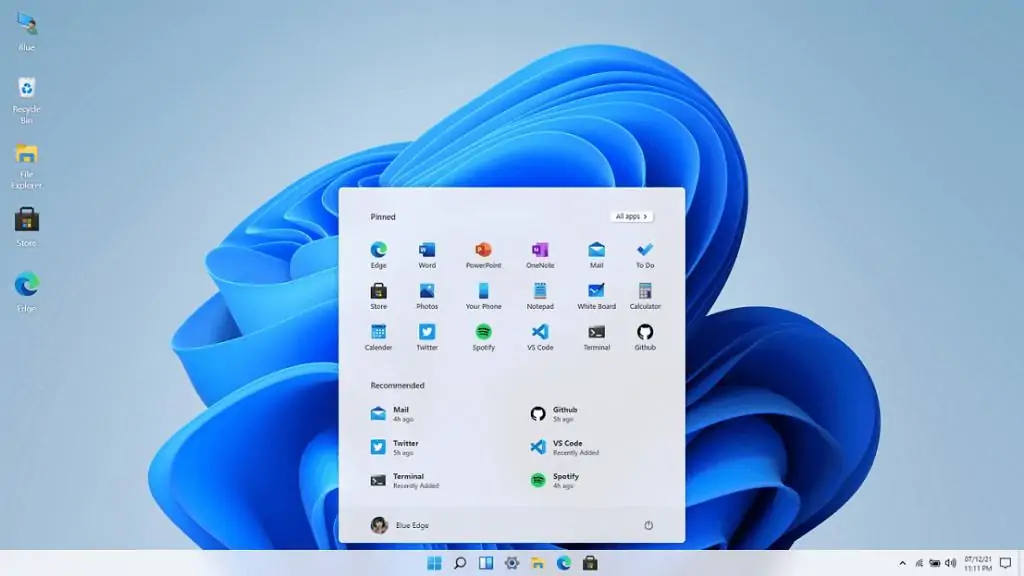The width and height of the screenshot is (1024, 576).
Task: Open Spotify from pinned apps
Action: [483, 337]
